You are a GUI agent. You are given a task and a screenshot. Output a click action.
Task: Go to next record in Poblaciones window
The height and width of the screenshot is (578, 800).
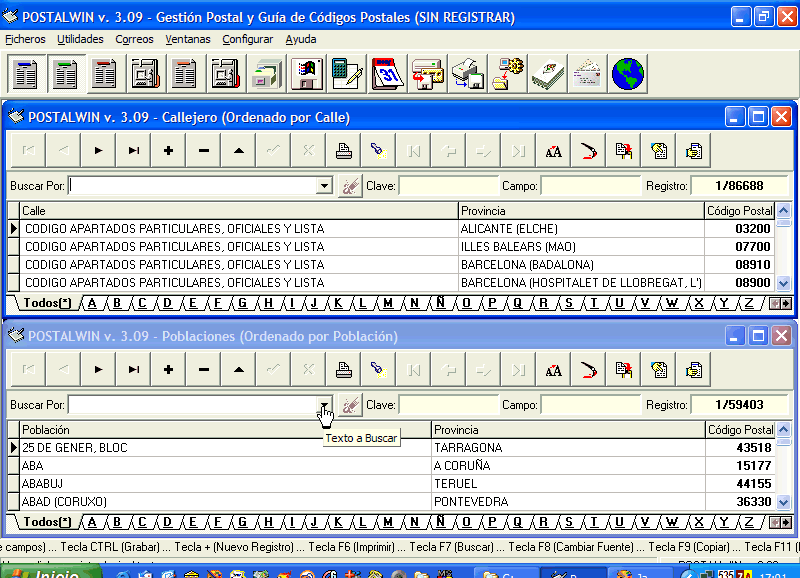tap(98, 369)
